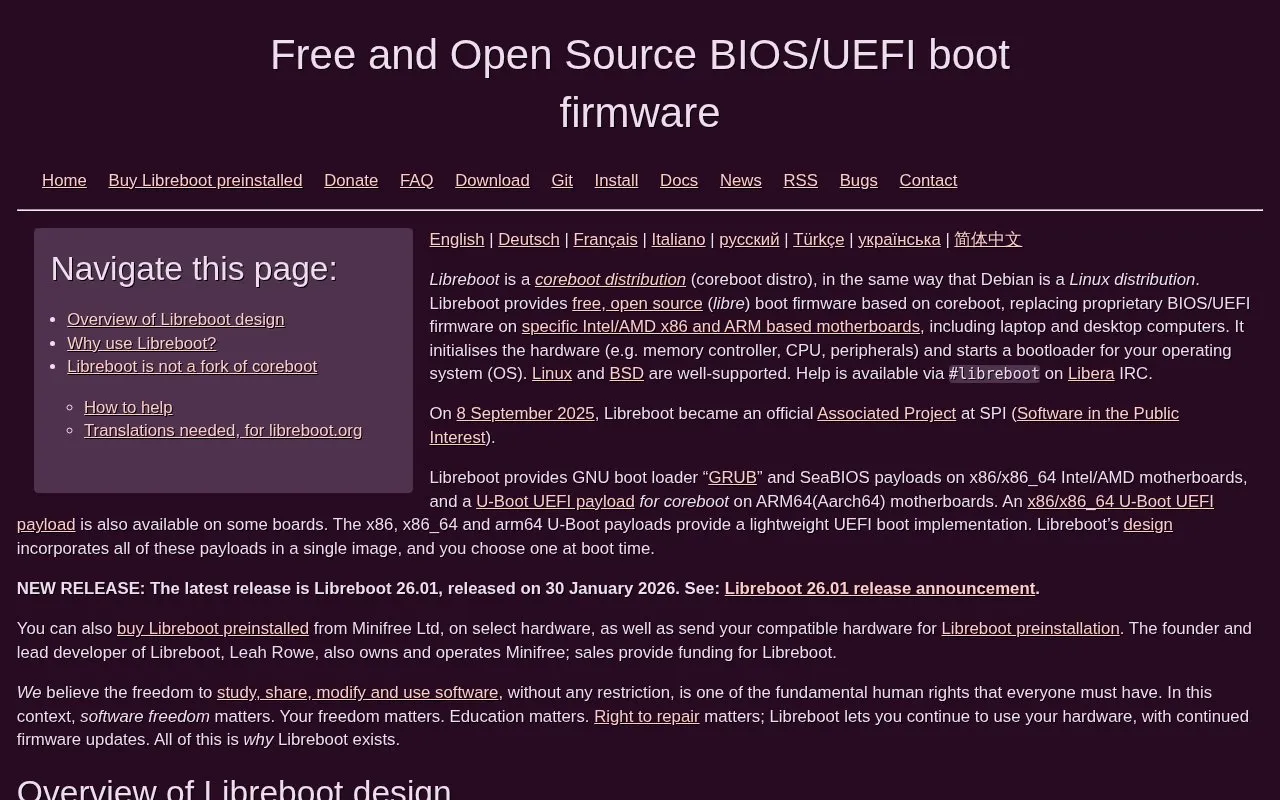
Task: Switch to 简体中文 translation
Action: [988, 239]
